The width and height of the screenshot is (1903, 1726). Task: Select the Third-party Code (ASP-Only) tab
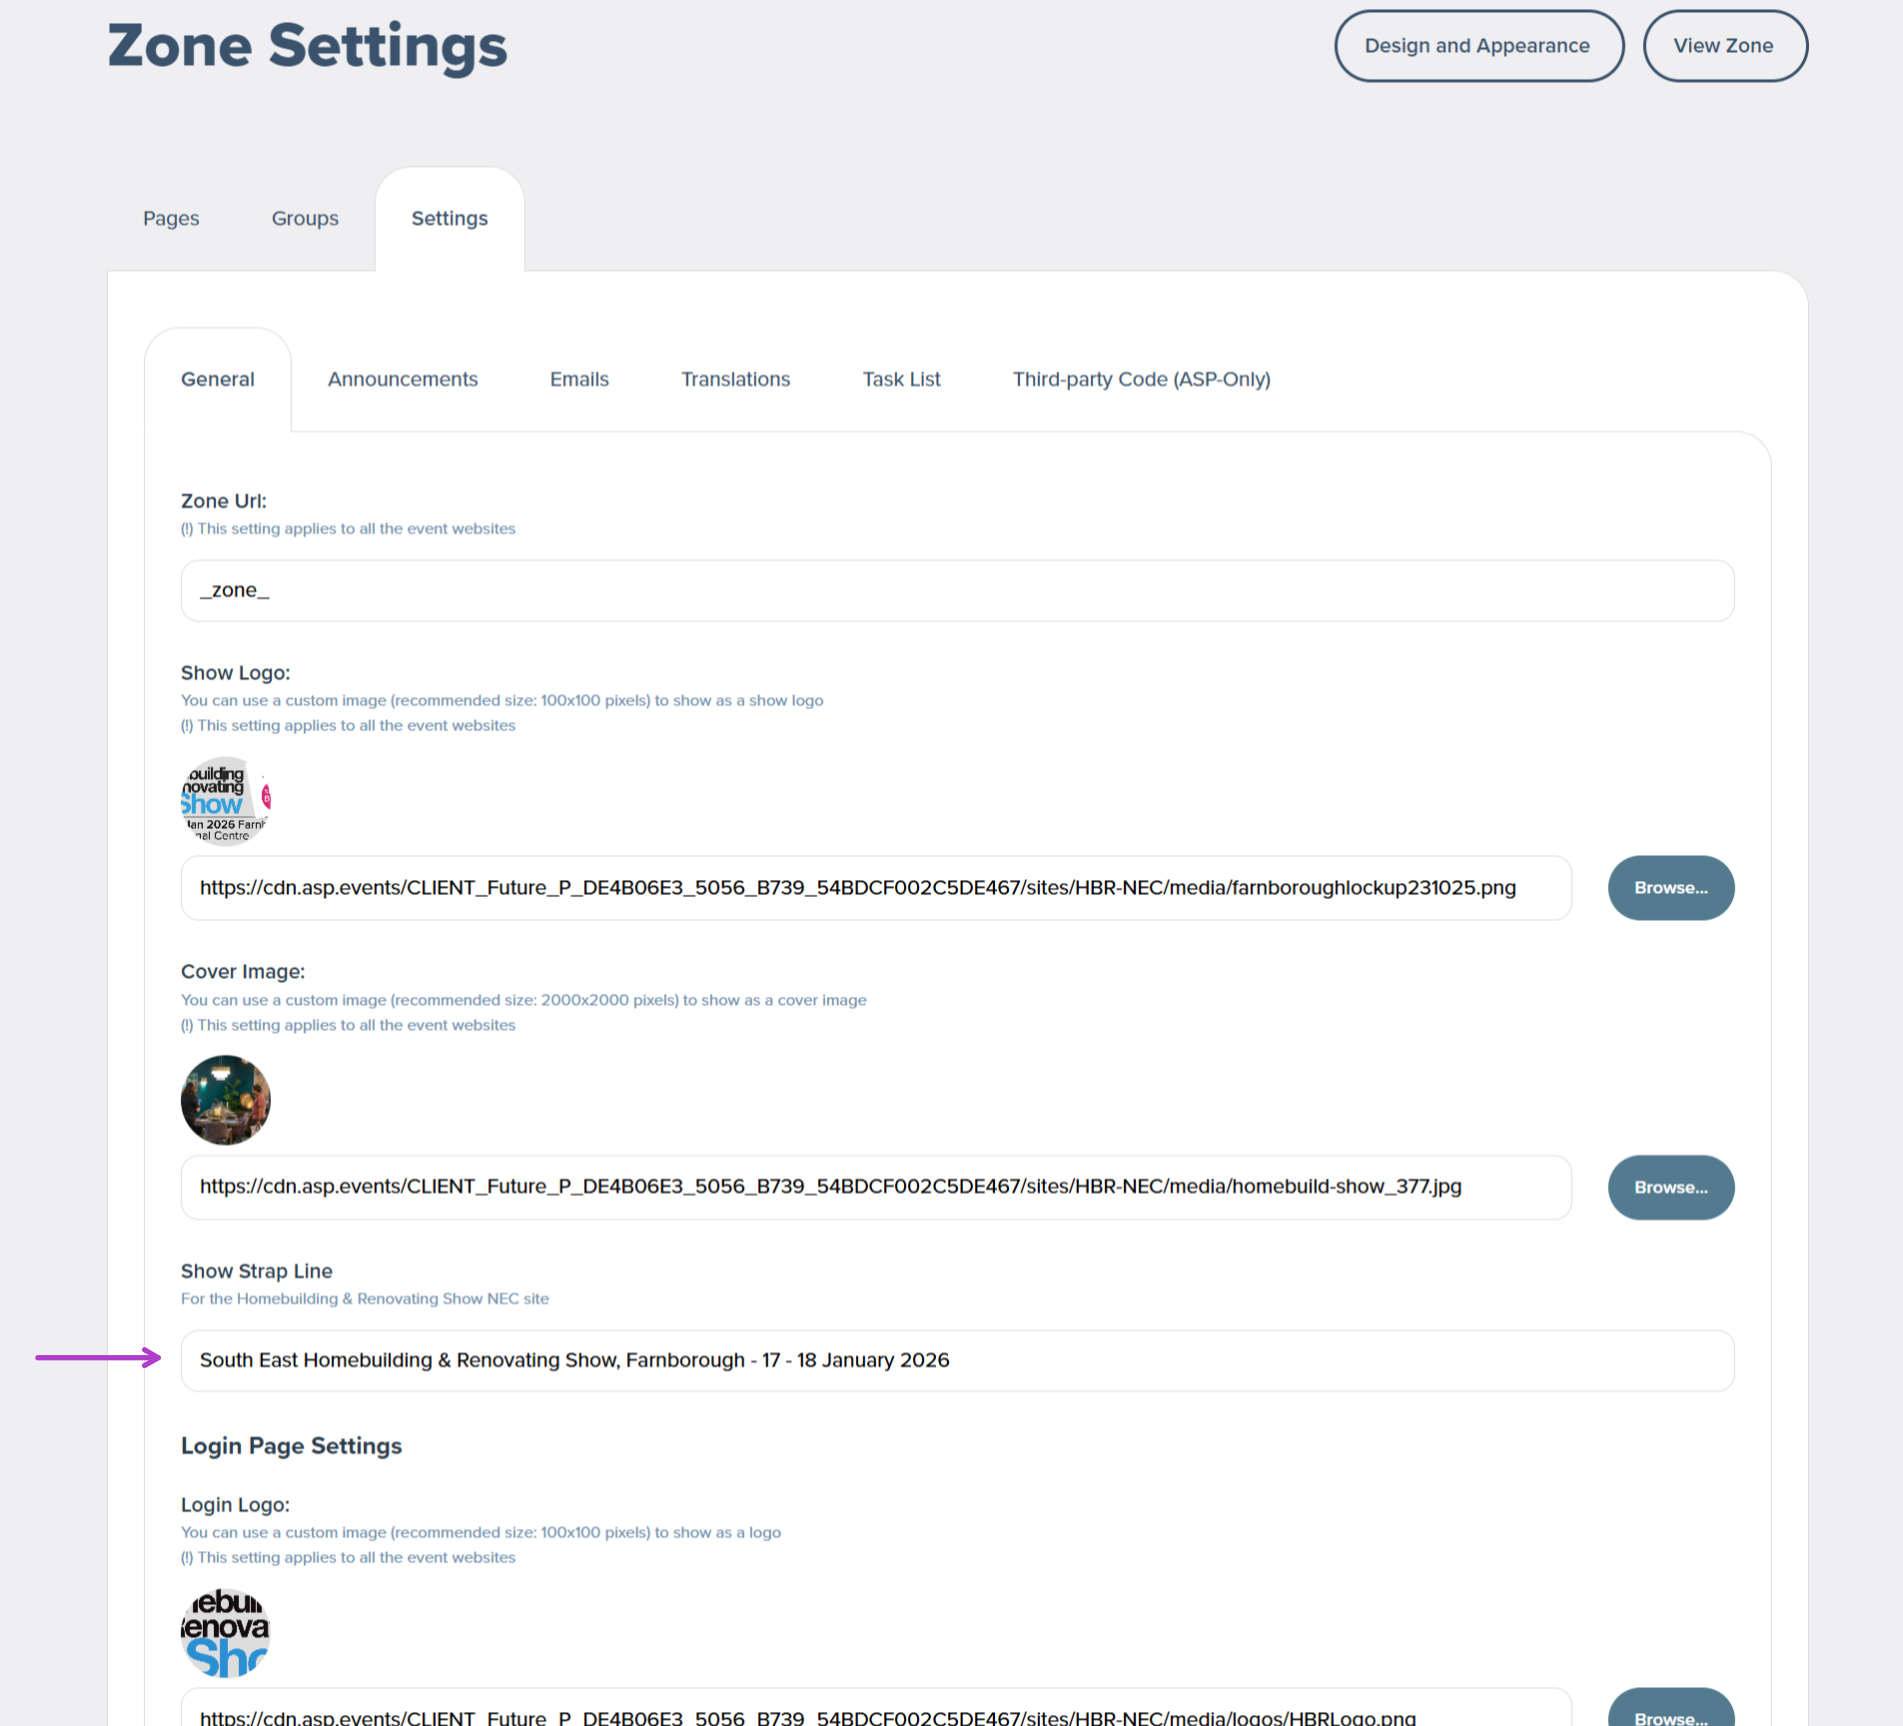pyautogui.click(x=1141, y=379)
